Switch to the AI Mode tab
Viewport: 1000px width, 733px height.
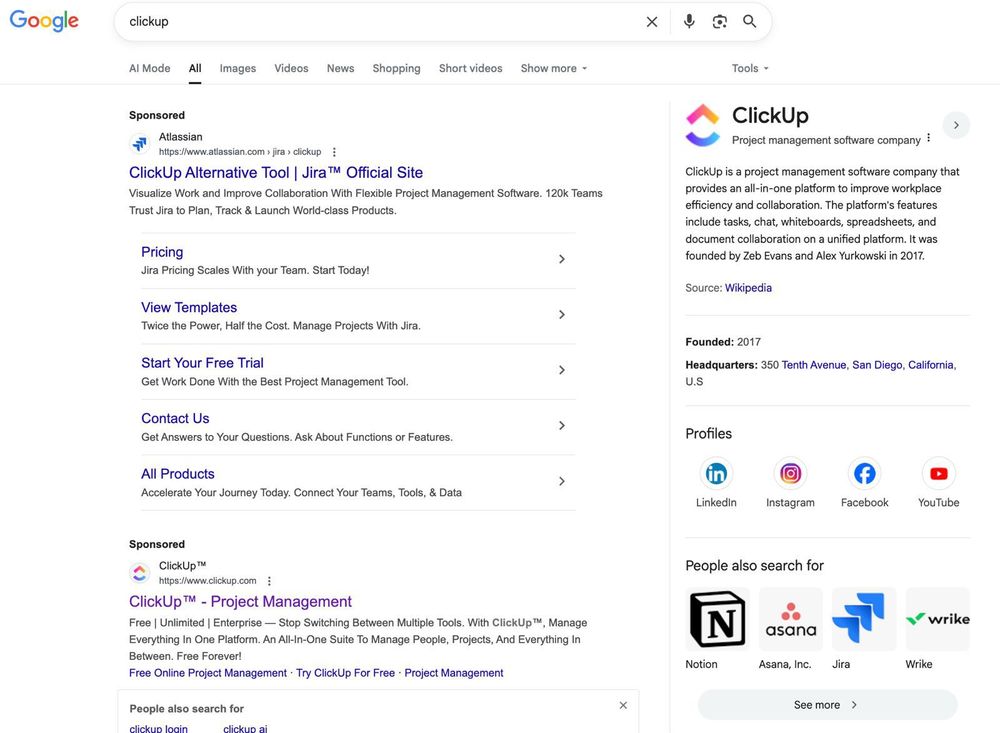pyautogui.click(x=150, y=68)
